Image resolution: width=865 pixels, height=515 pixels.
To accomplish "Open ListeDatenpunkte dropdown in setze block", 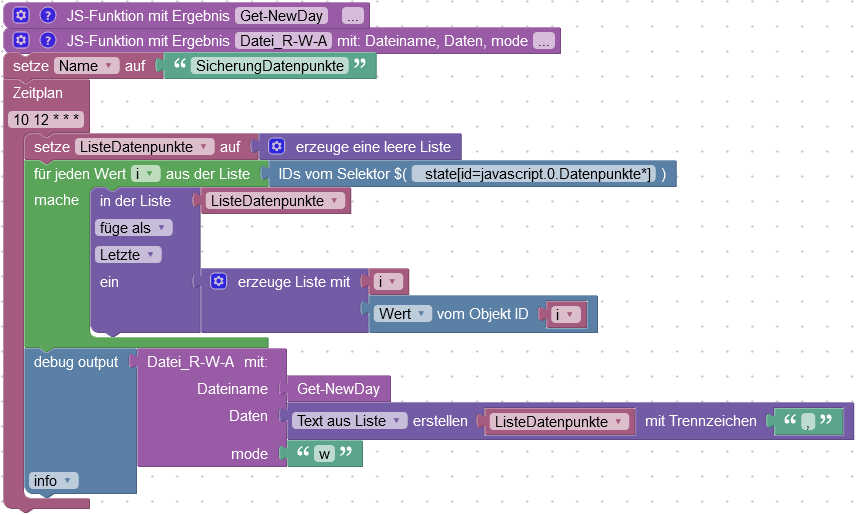I will (x=144, y=147).
